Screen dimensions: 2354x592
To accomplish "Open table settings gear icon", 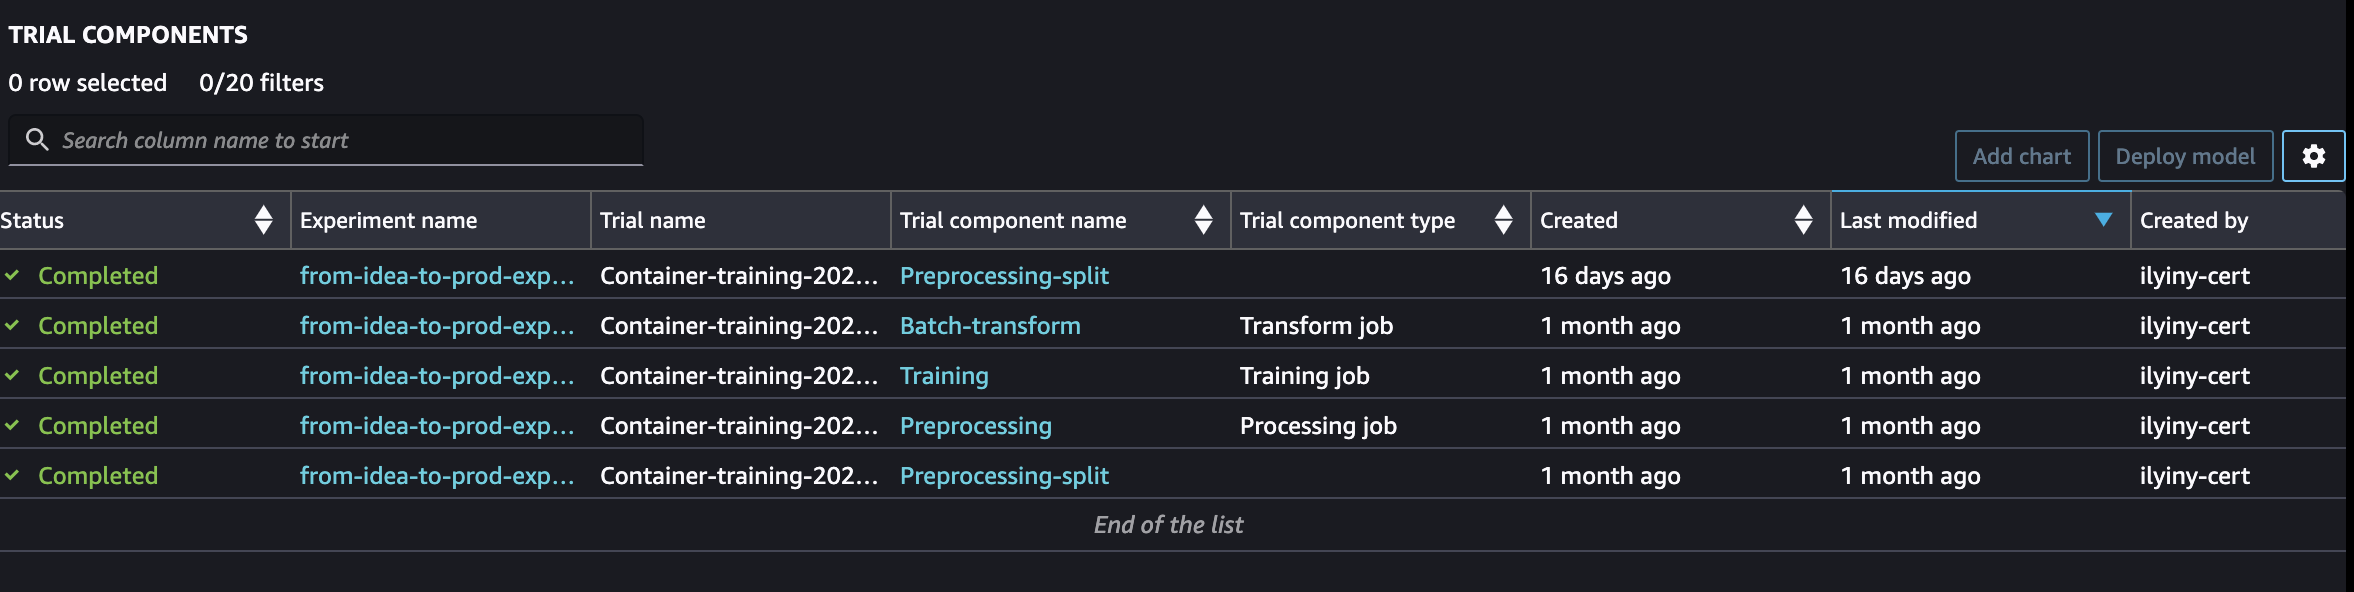I will [x=2313, y=156].
